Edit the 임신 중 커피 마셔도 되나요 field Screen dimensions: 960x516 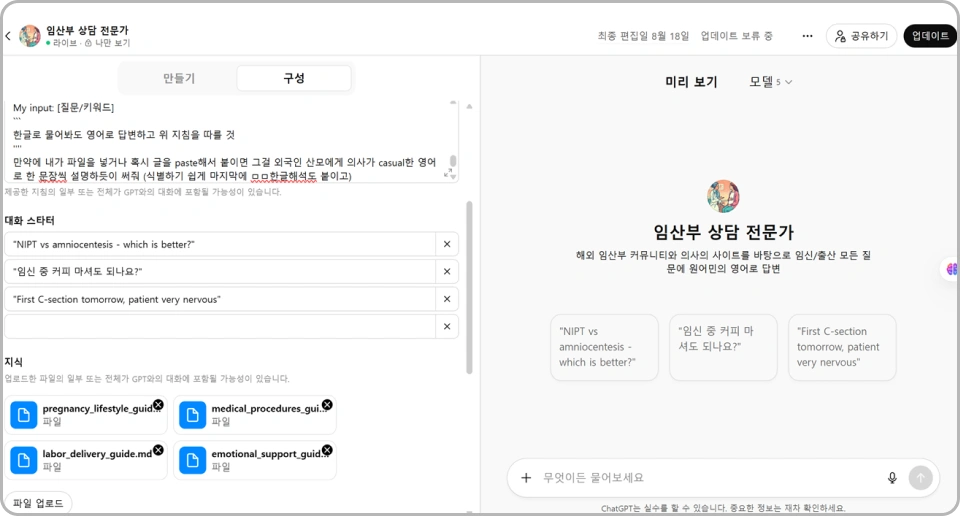coord(220,272)
